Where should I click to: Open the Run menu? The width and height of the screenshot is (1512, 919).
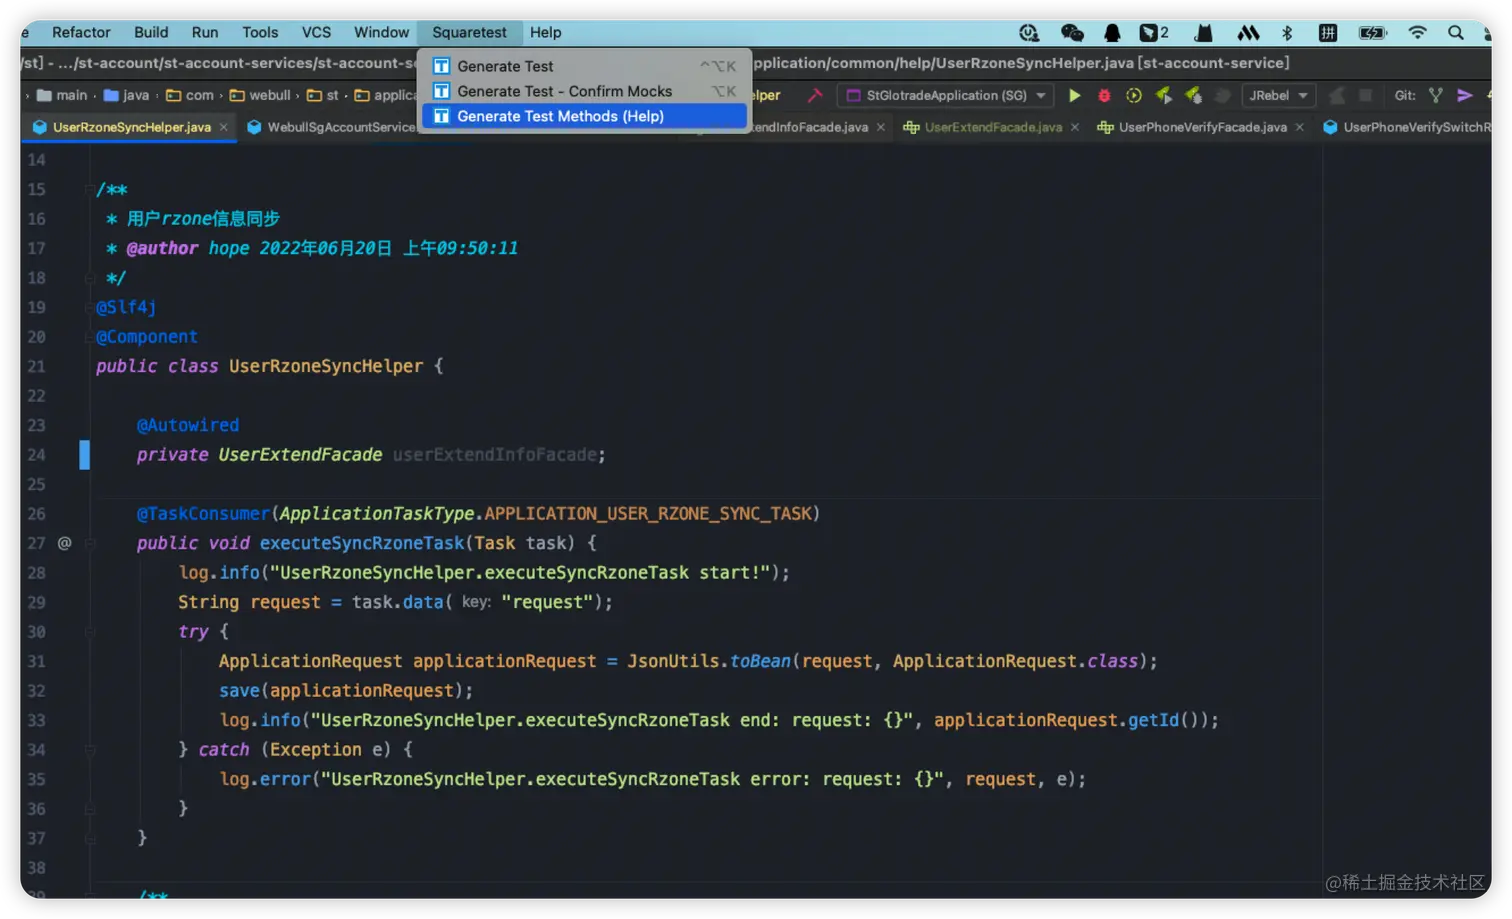[205, 33]
